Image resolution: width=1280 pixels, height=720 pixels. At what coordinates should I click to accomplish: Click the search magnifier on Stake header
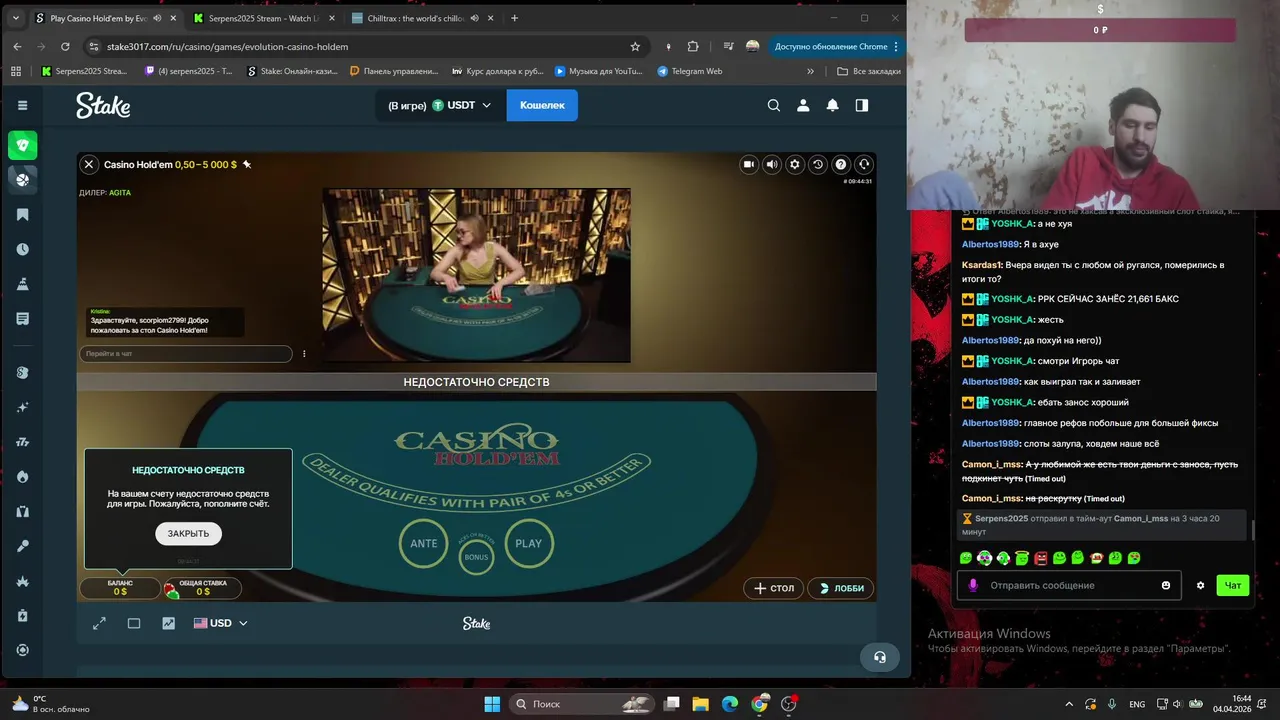773,105
